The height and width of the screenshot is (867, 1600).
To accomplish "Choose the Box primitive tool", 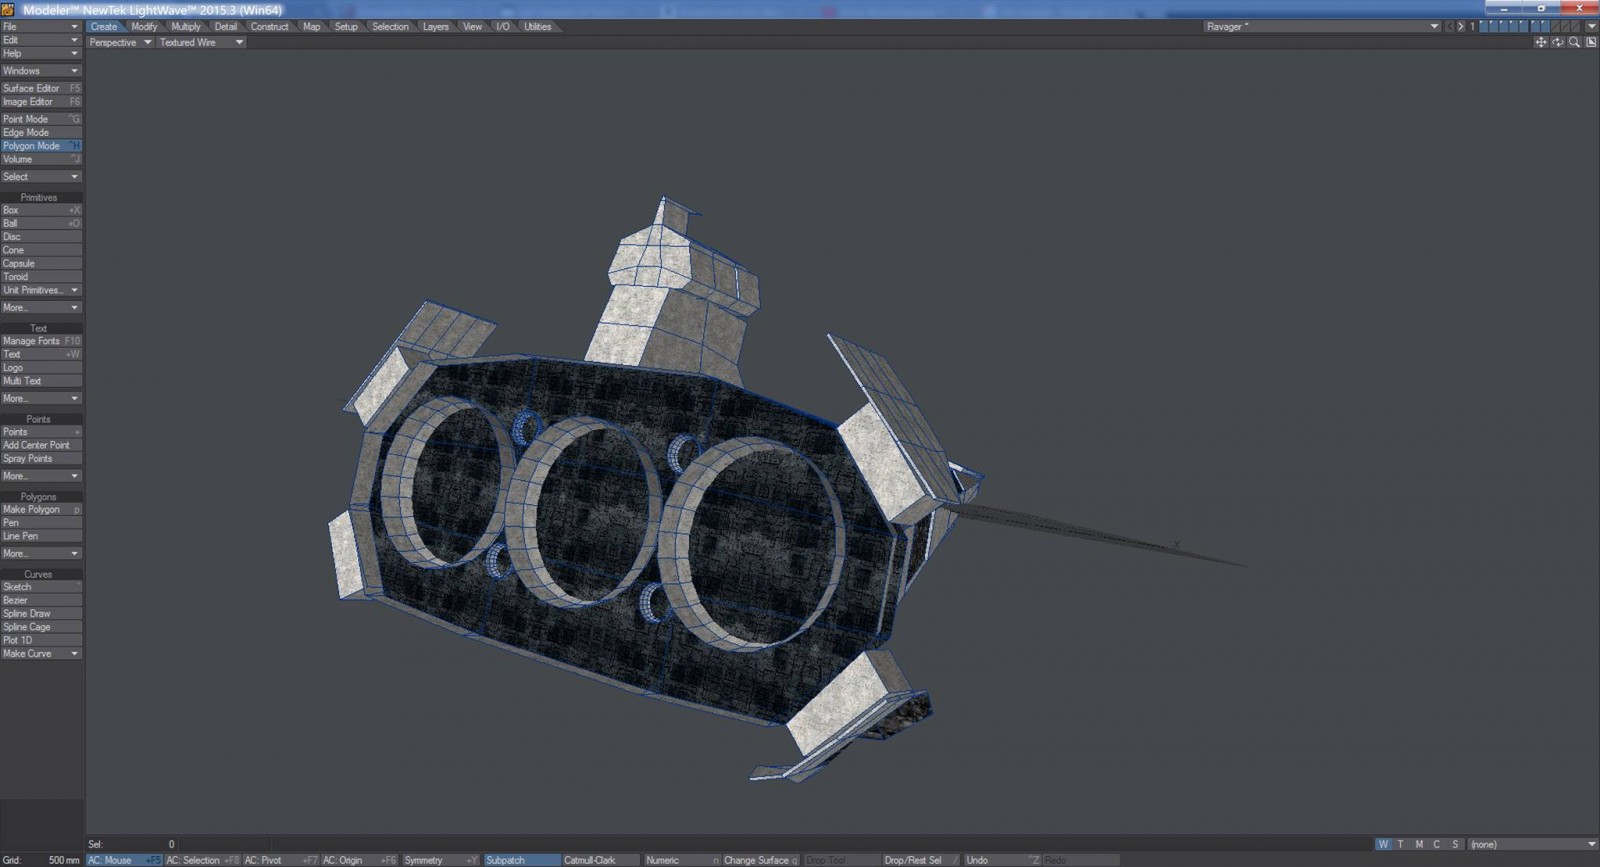I will pyautogui.click(x=41, y=210).
